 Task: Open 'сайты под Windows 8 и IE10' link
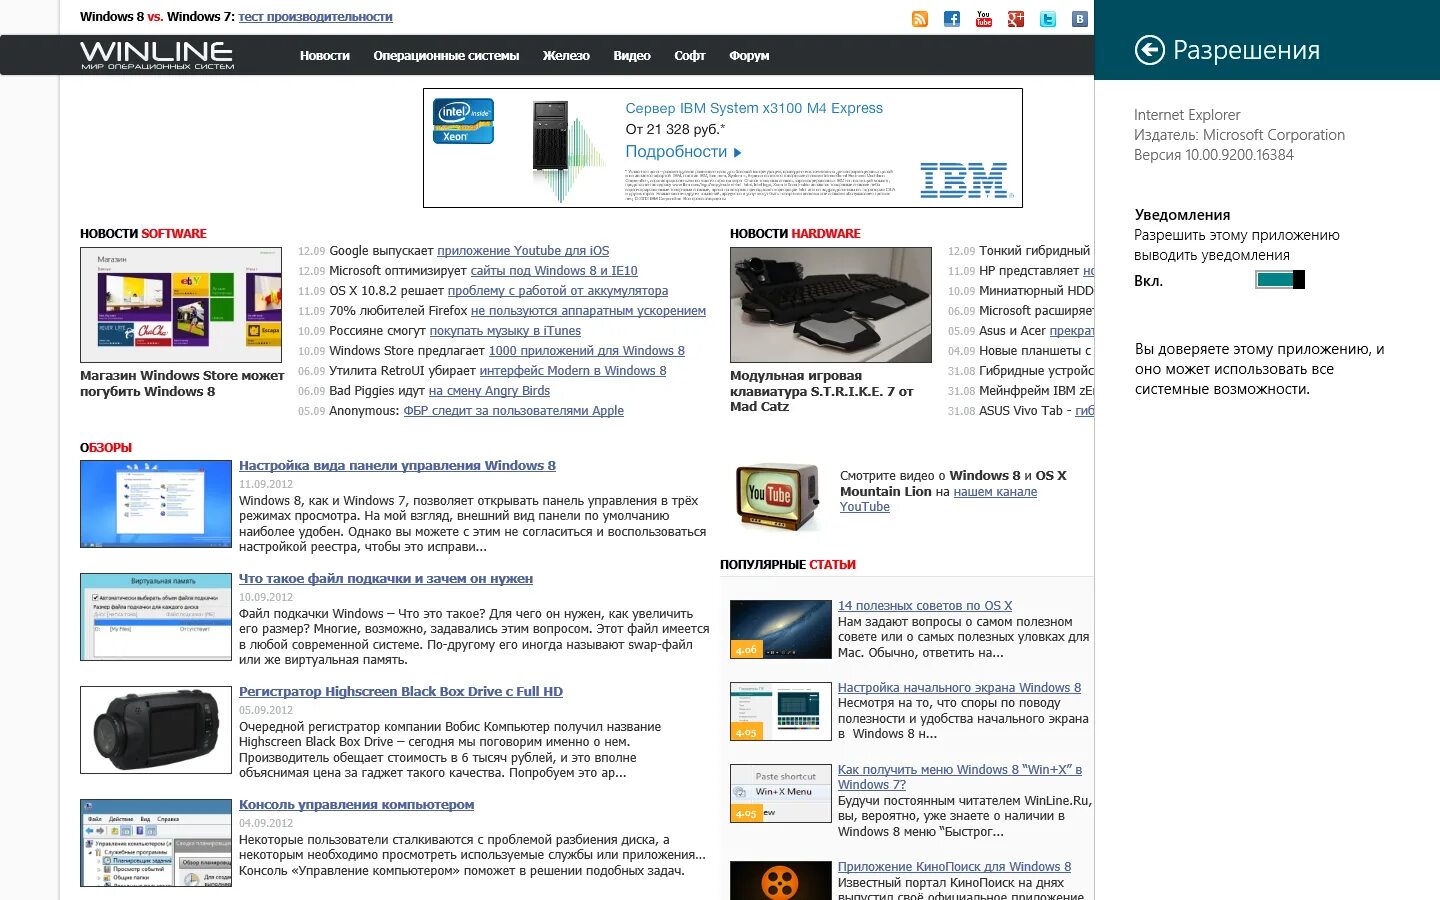[554, 271]
